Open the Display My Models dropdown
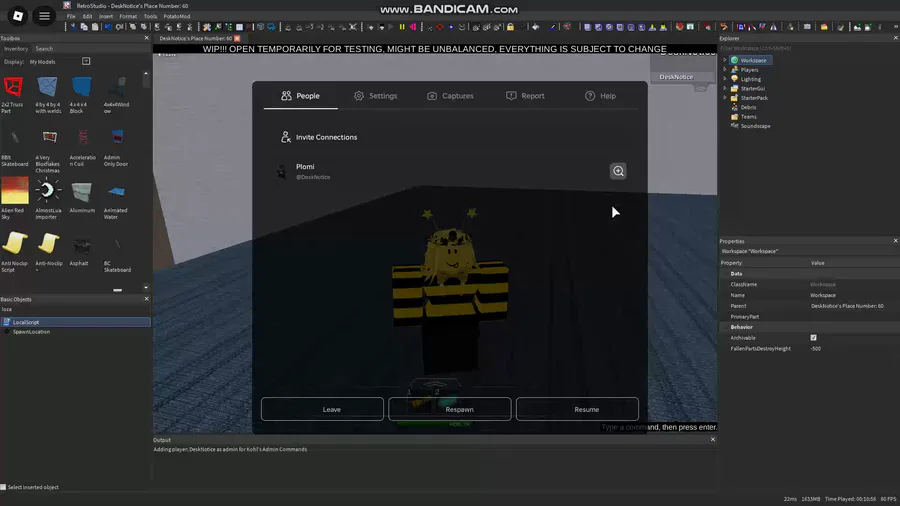This screenshot has width=900, height=506. coord(86,61)
